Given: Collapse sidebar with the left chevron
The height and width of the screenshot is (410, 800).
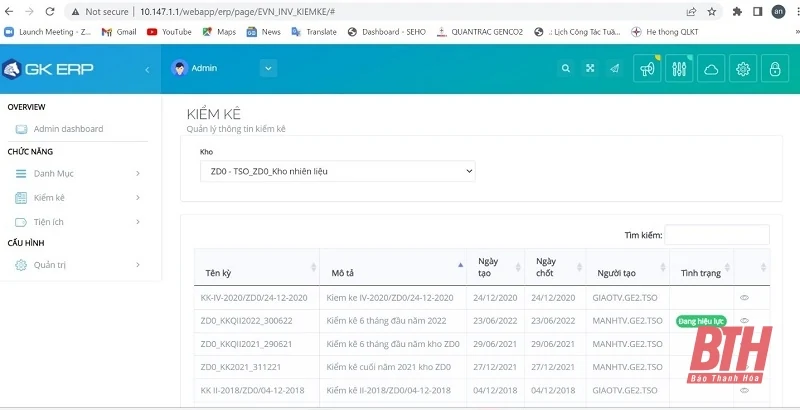Looking at the screenshot, I should click(147, 69).
